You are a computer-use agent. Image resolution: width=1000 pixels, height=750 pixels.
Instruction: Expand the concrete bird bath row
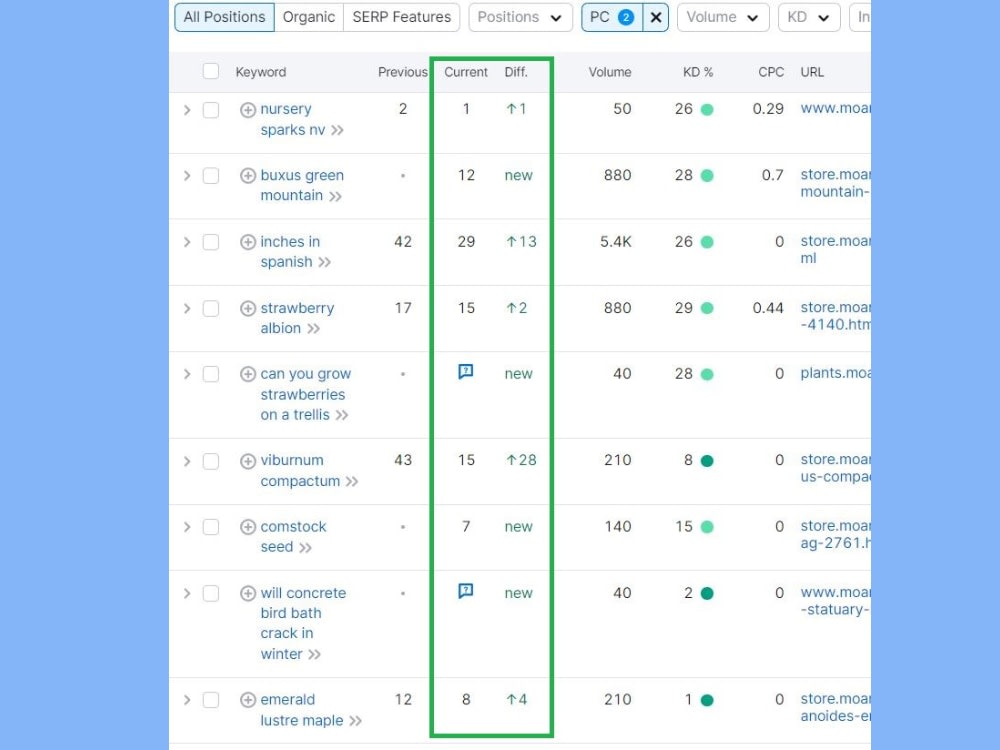pos(187,594)
